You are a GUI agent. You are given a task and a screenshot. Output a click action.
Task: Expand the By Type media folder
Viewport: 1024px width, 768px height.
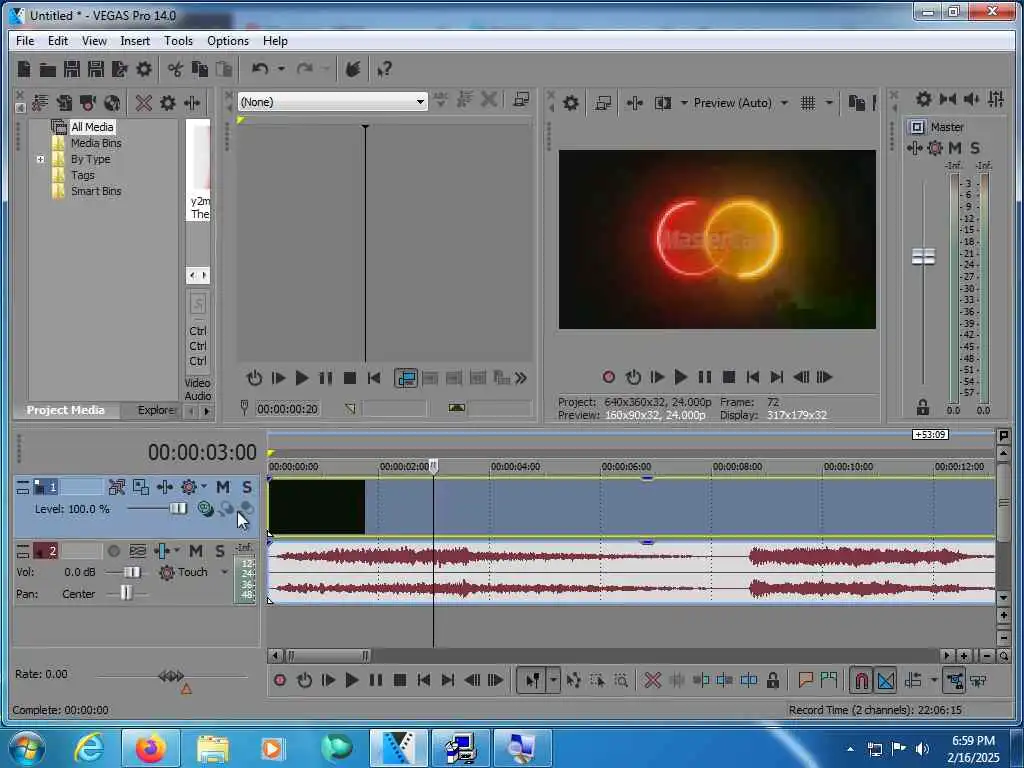[40, 159]
